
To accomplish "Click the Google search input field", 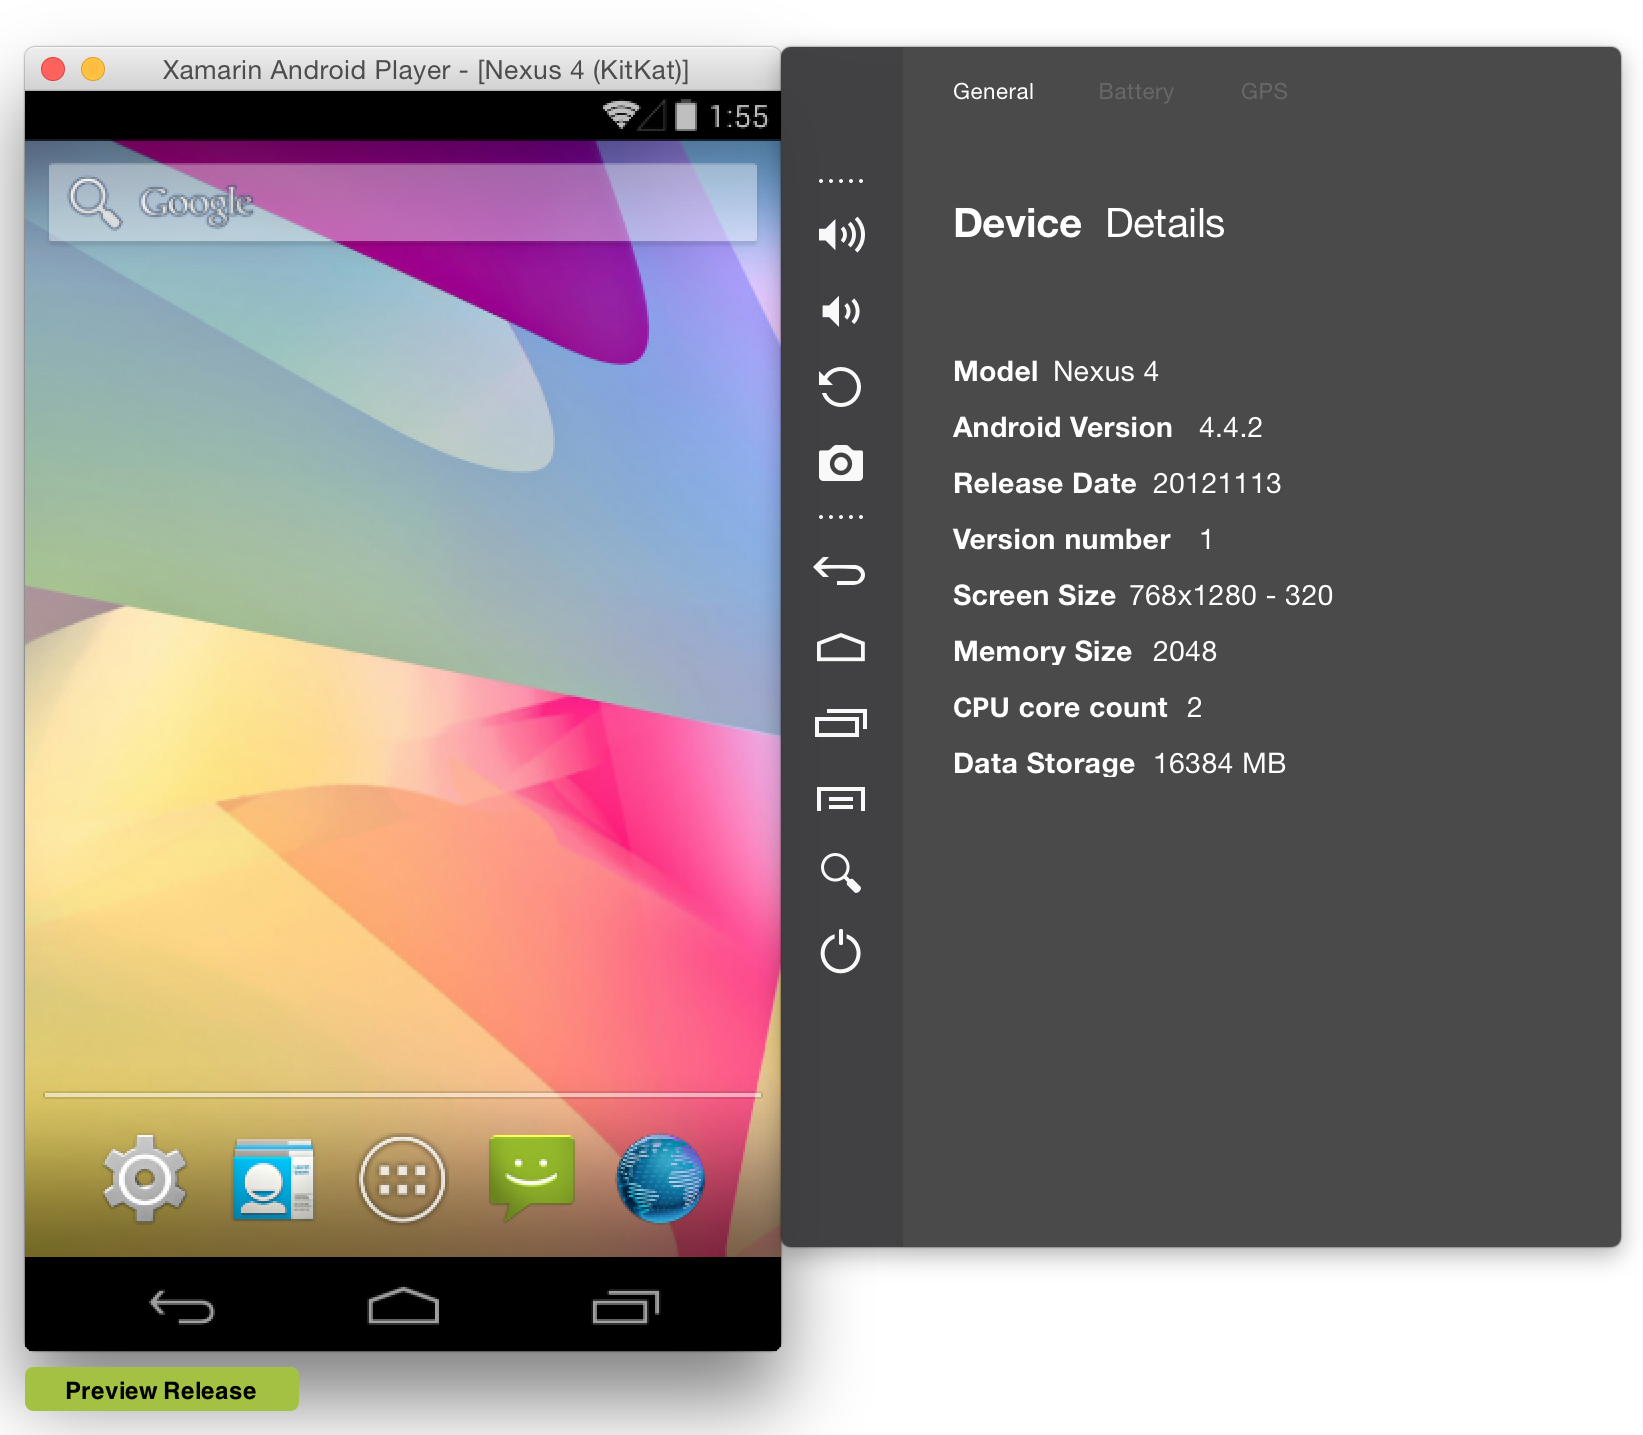I will pos(403,202).
